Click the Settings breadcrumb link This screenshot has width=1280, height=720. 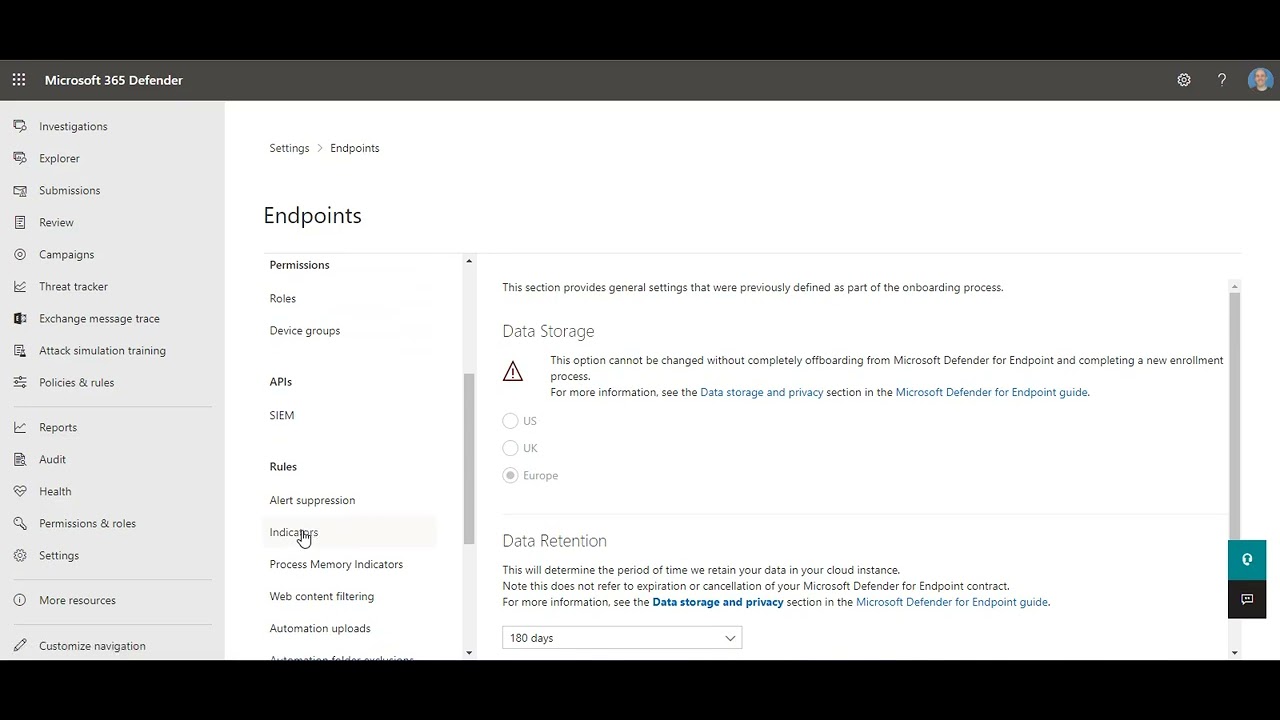[289, 148]
